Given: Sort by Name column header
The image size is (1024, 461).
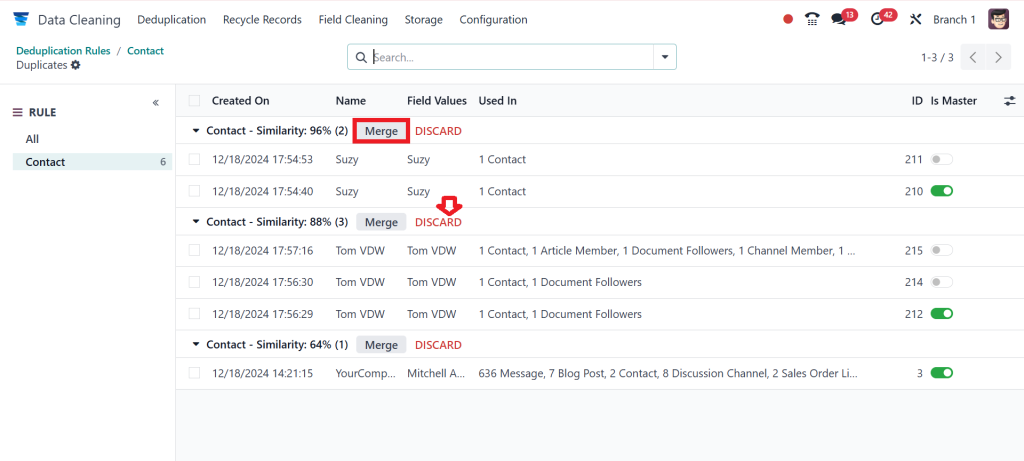Looking at the screenshot, I should (x=351, y=101).
